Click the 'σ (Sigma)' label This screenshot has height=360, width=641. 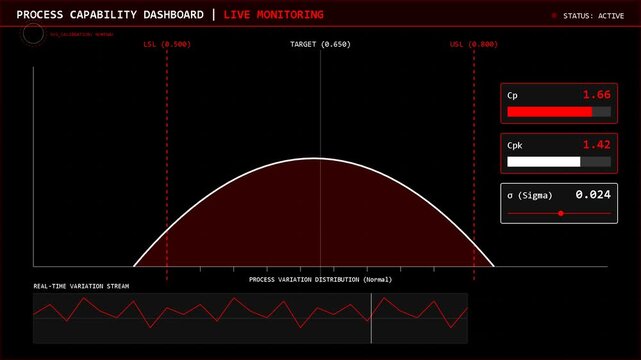(x=530, y=195)
